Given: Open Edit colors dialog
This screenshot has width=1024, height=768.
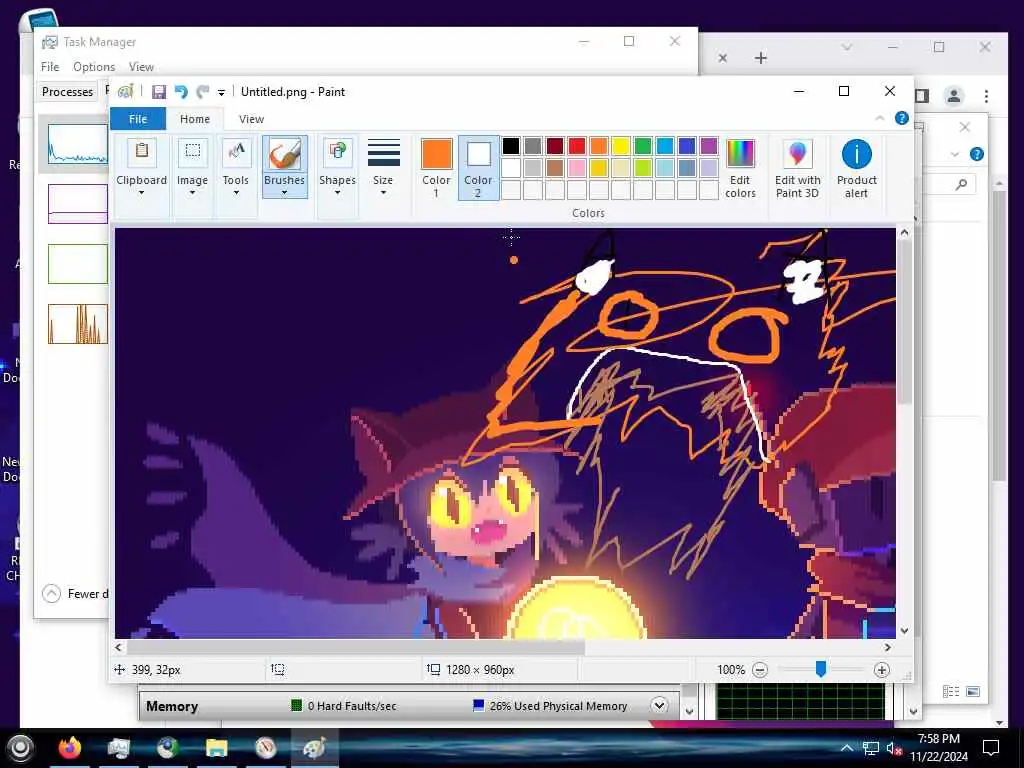Looking at the screenshot, I should 740,168.
